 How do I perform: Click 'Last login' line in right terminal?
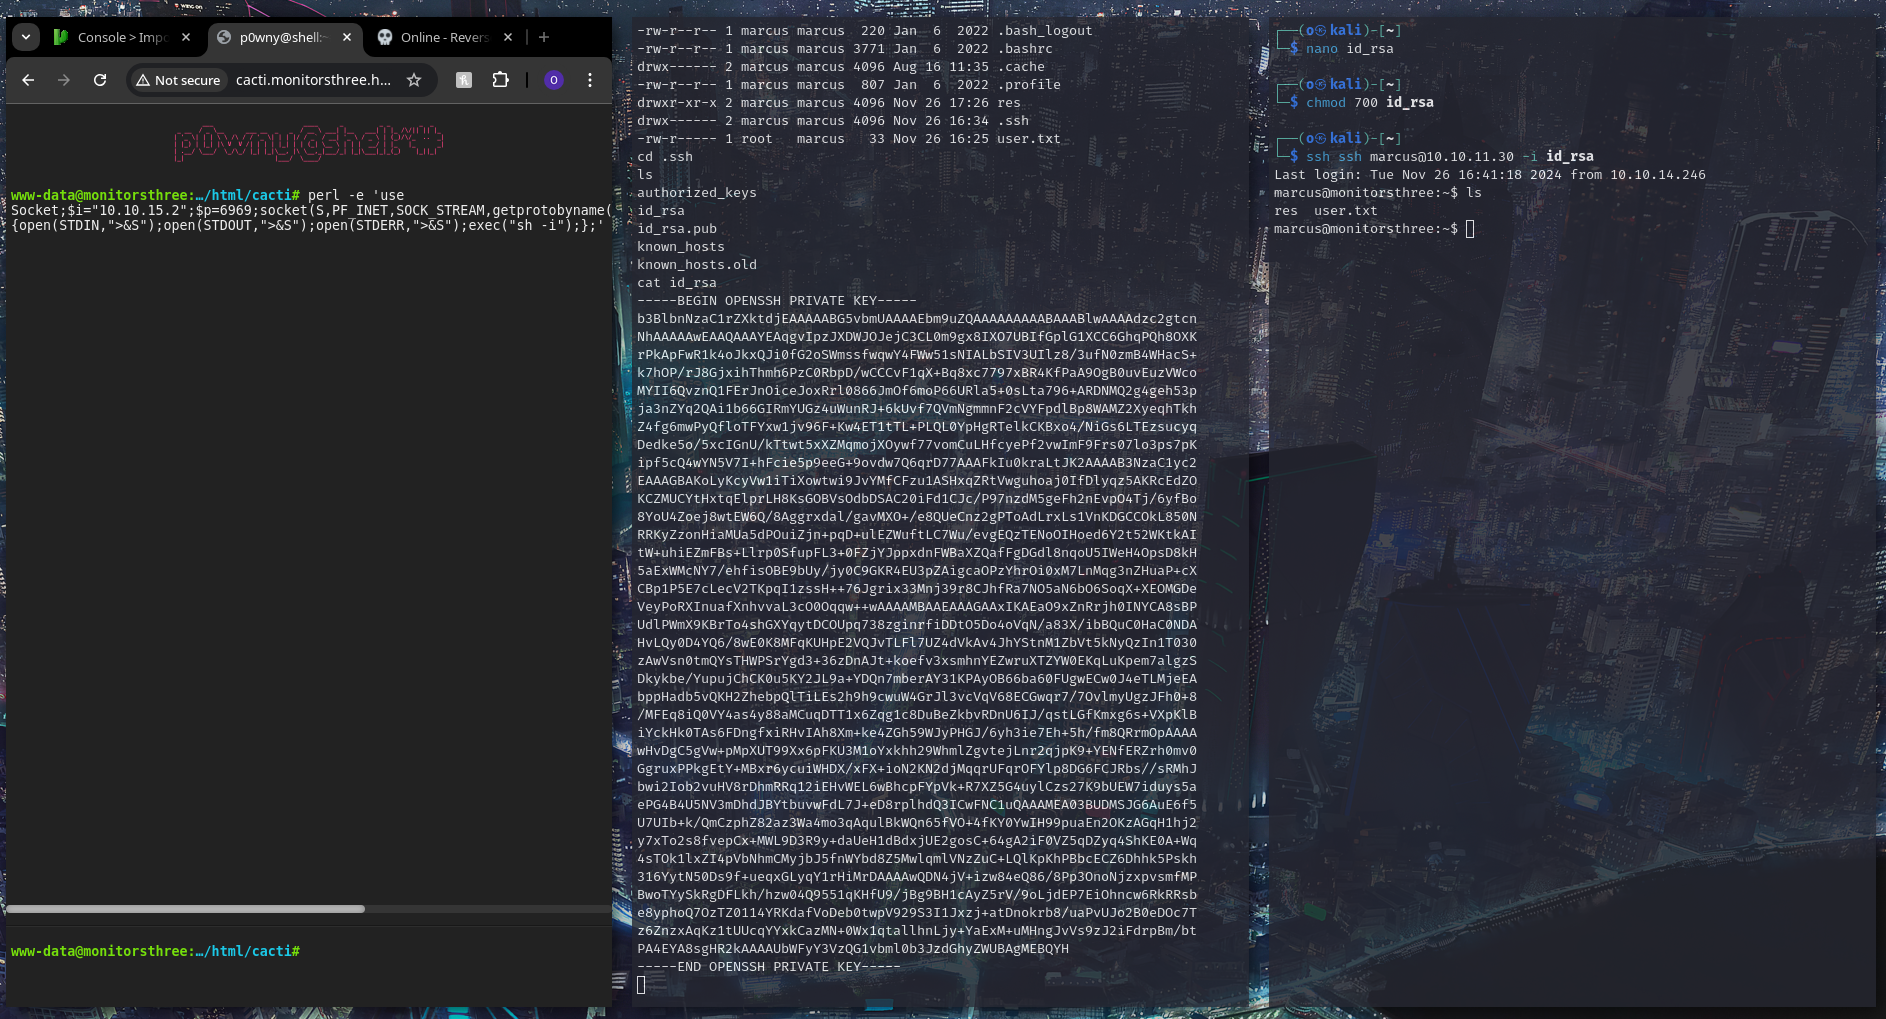1490,175
